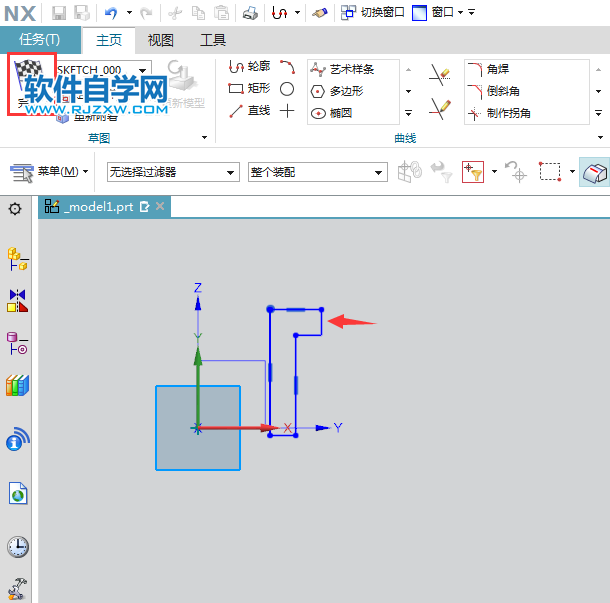
Task: Switch to the Tools (工具) tab
Action: point(213,40)
